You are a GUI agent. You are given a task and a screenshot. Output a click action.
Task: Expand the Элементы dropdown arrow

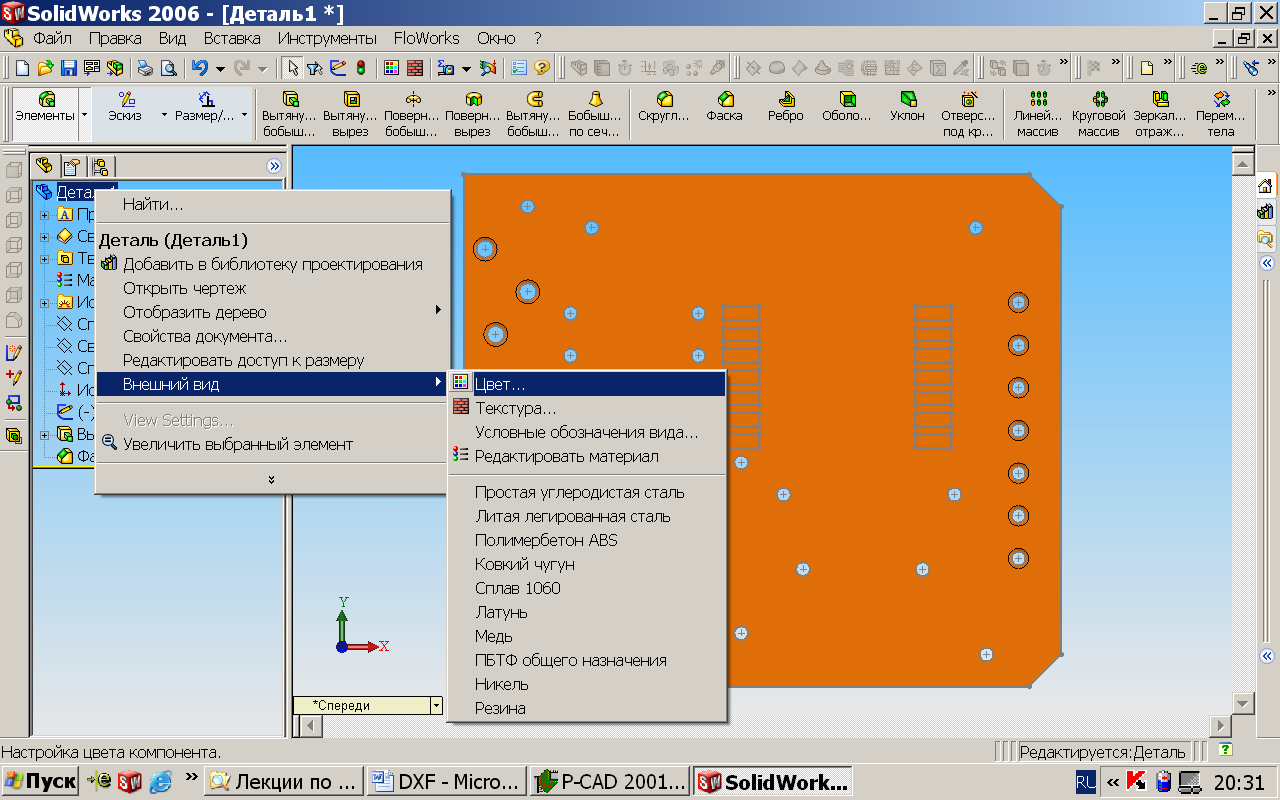[84, 115]
